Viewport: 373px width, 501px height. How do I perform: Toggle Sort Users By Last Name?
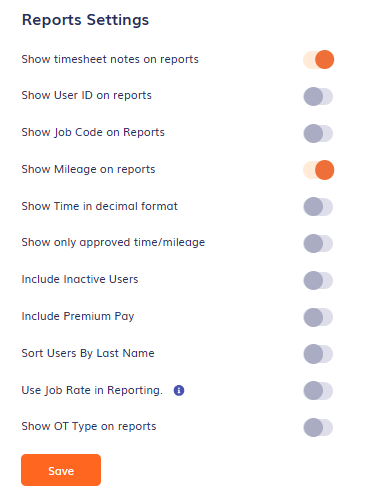click(318, 354)
